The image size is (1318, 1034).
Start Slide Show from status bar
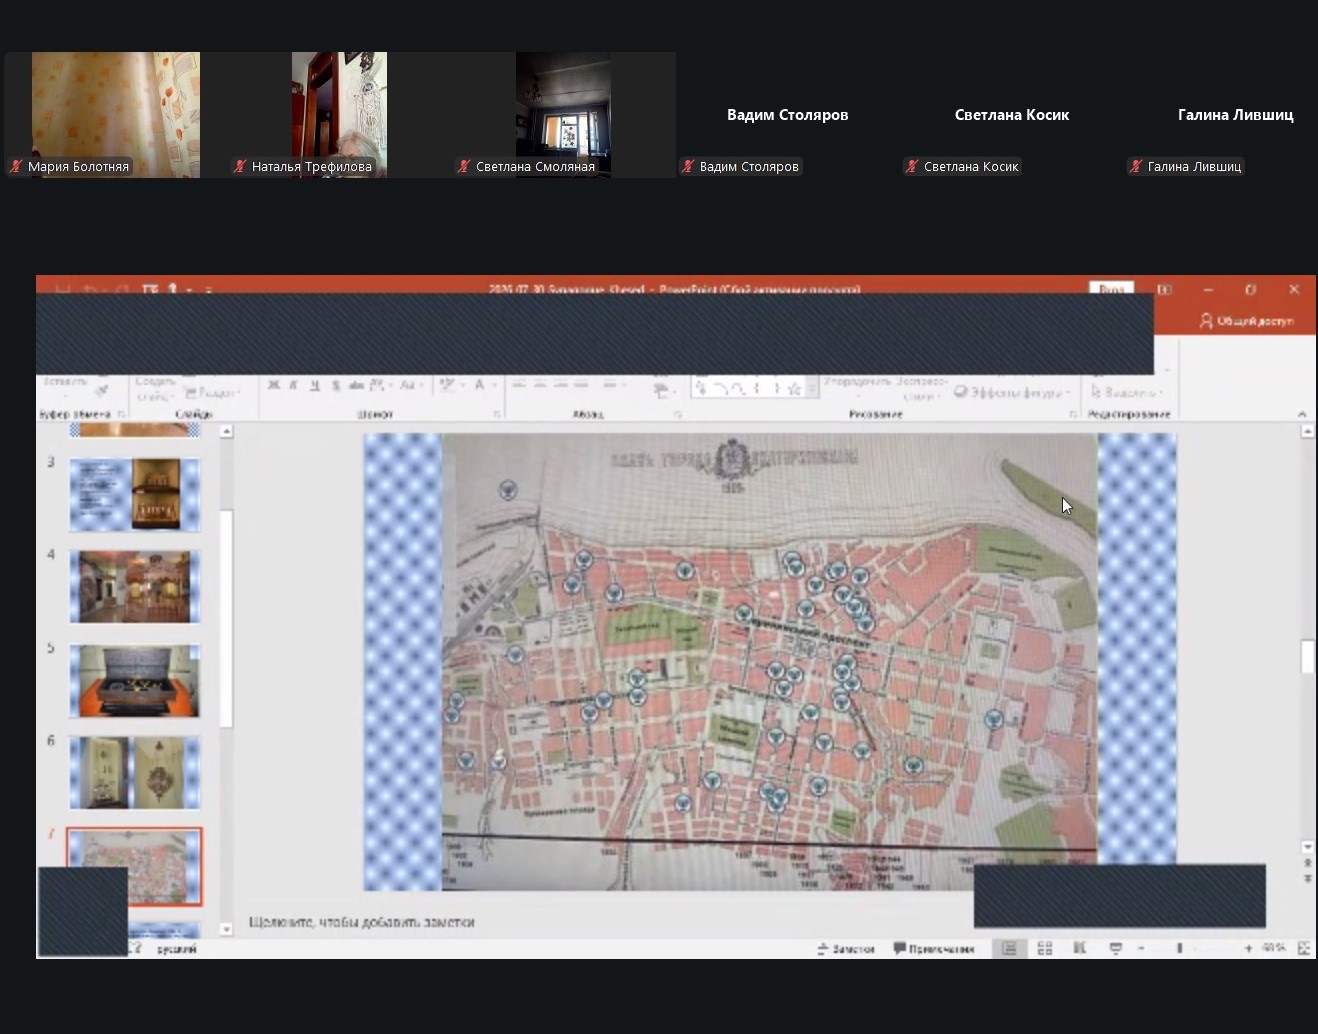pyautogui.click(x=1115, y=948)
